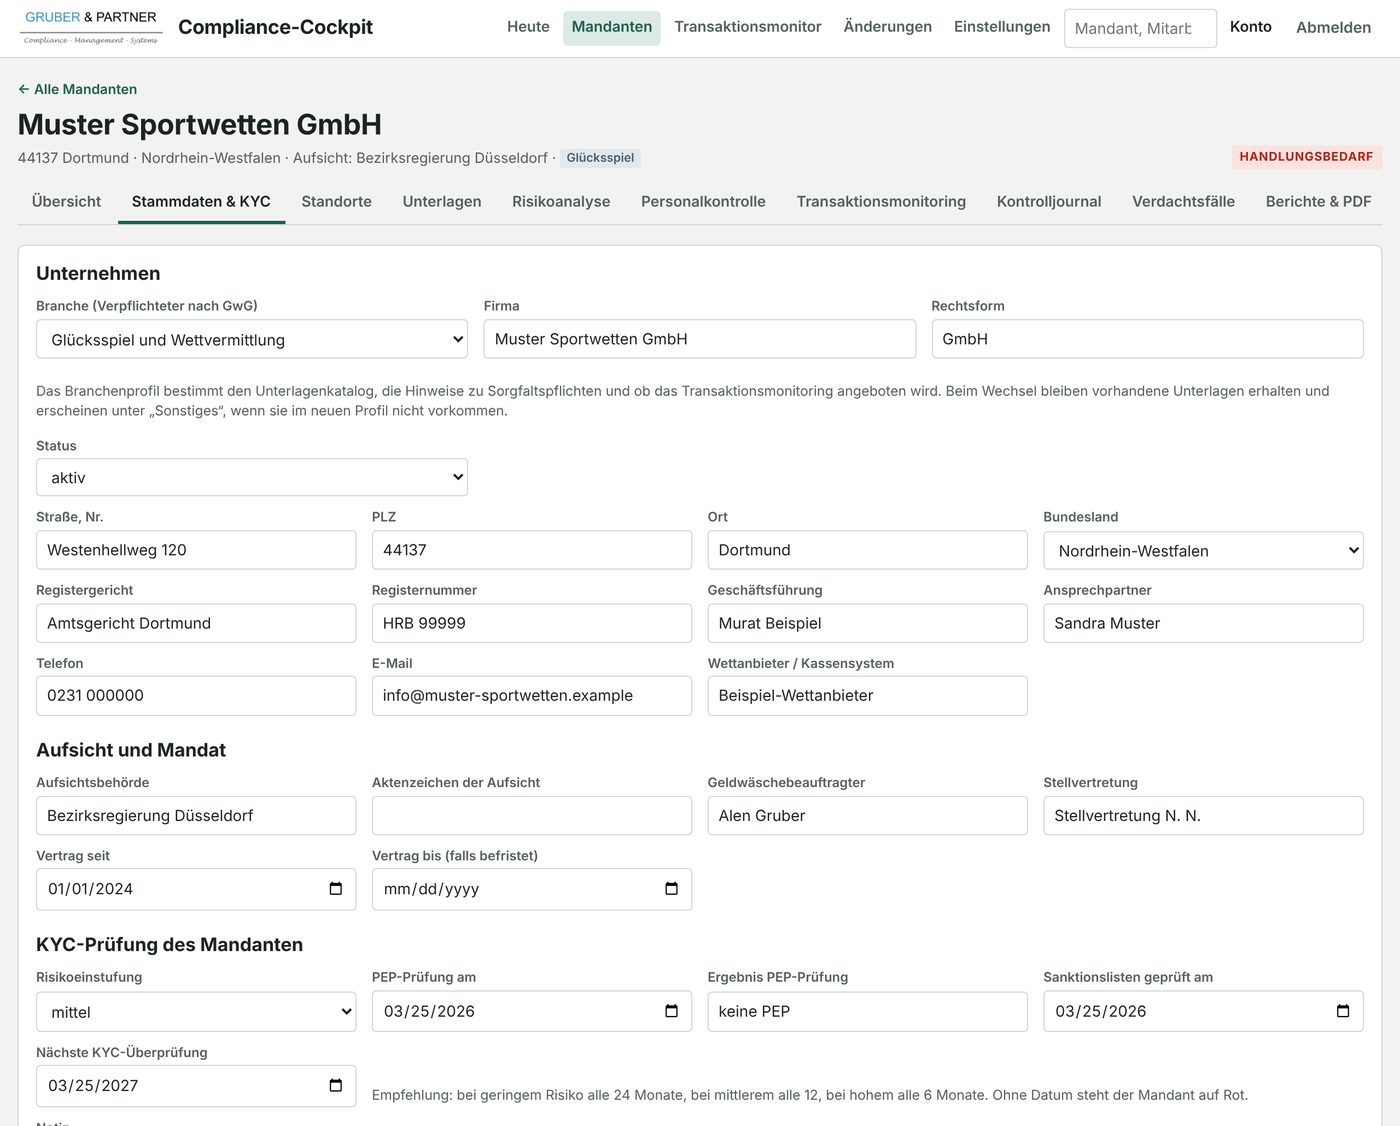
Task: Go back via Alle Mandanten link
Action: [77, 89]
